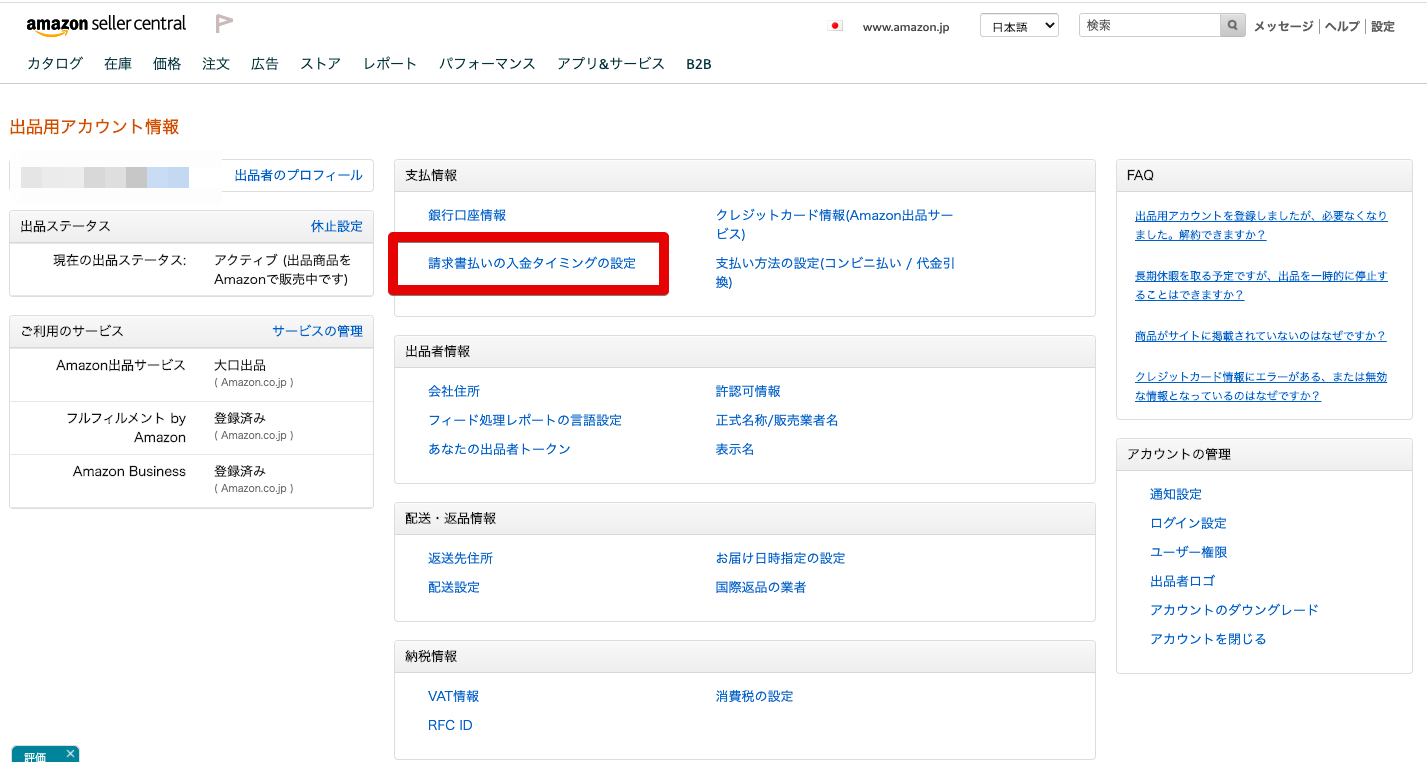Open 配送設定 link
This screenshot has height=762, width=1427.
pyautogui.click(x=454, y=587)
